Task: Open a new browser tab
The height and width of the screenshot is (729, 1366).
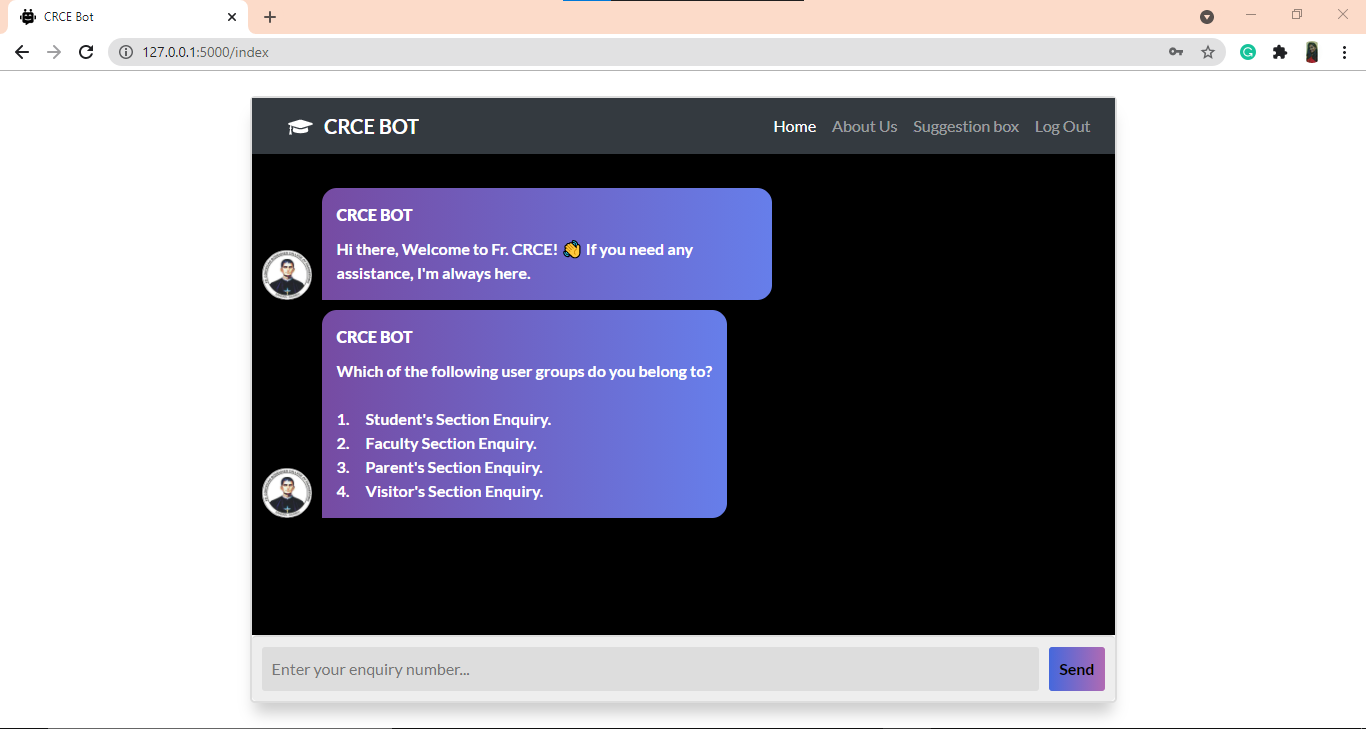Action: click(269, 16)
